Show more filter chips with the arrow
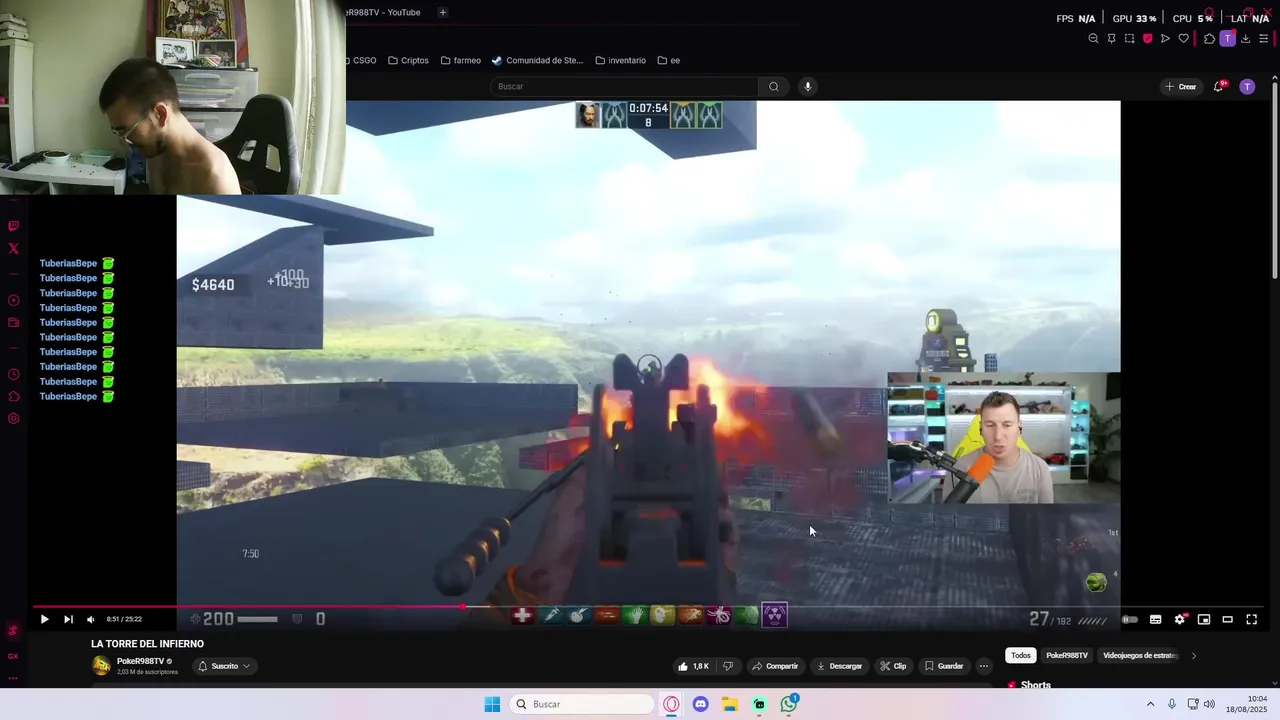Viewport: 1280px width, 720px height. point(1193,656)
